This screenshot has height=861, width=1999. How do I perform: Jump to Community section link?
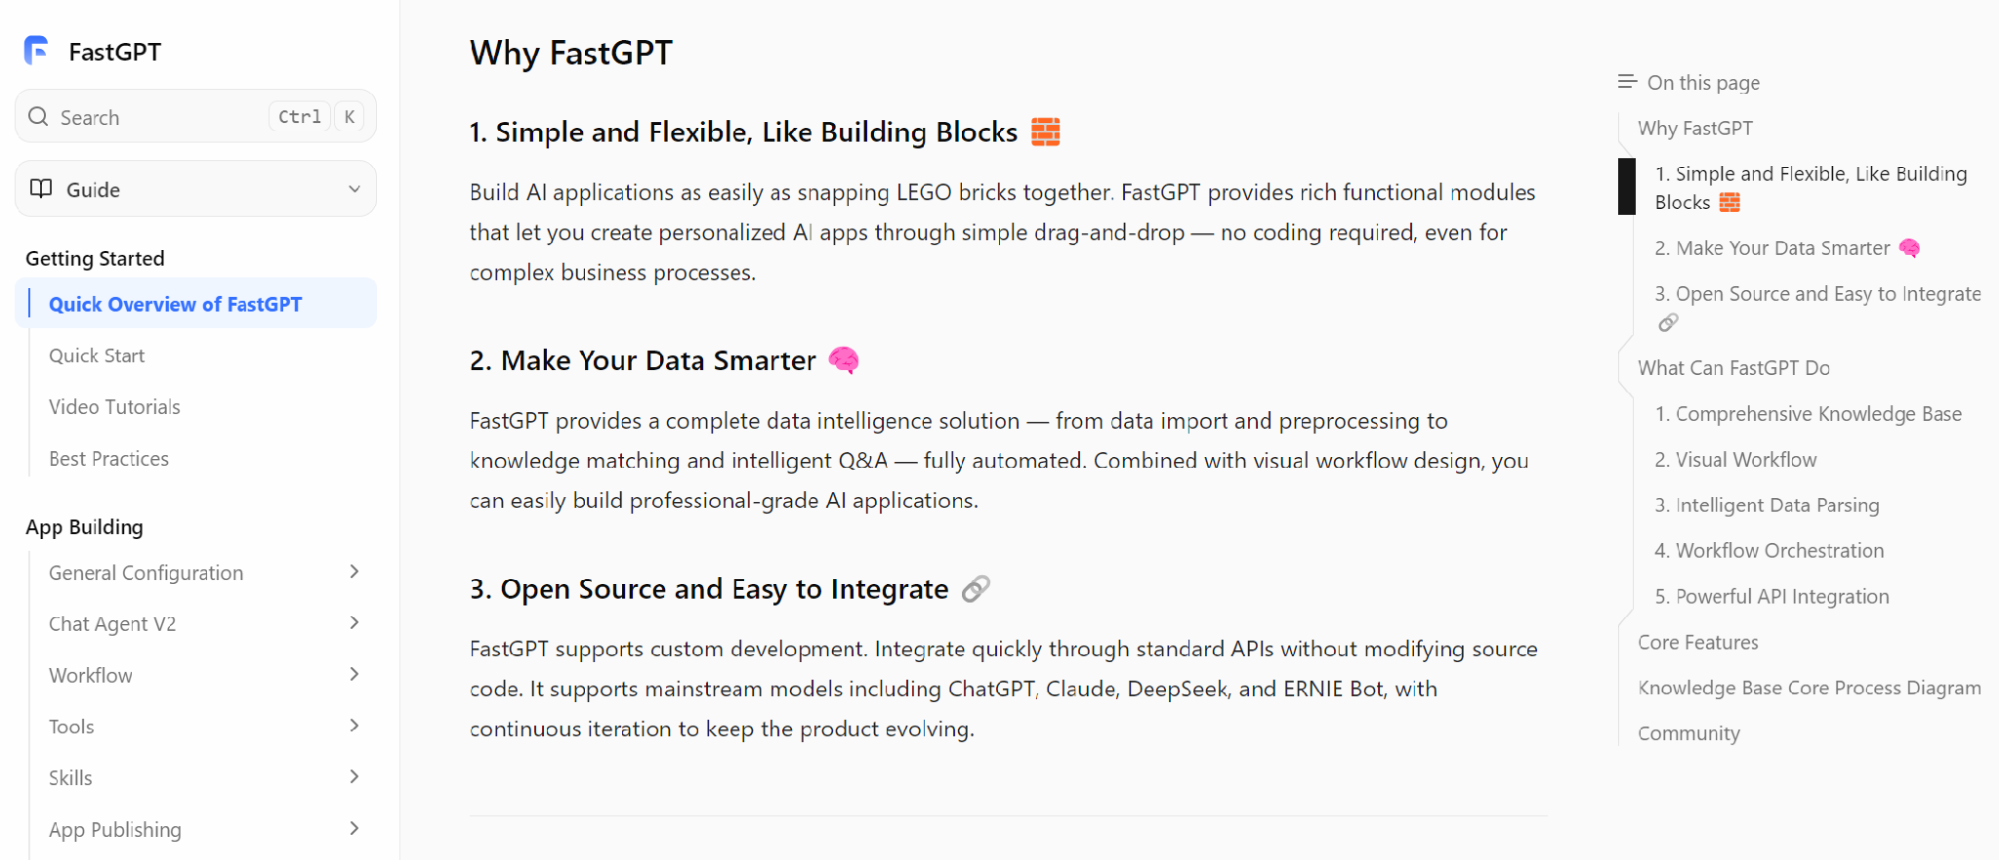pyautogui.click(x=1689, y=734)
